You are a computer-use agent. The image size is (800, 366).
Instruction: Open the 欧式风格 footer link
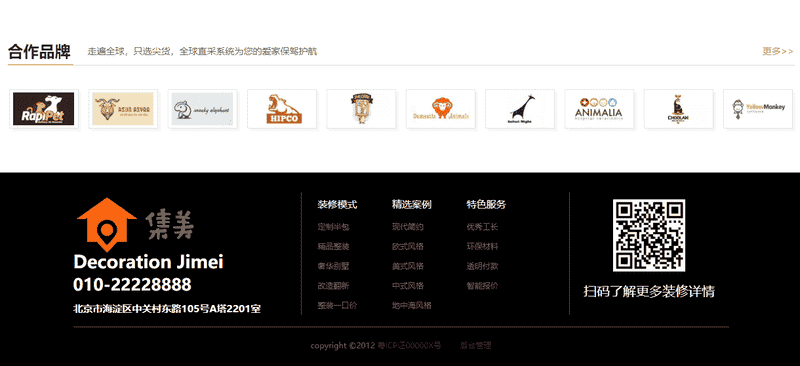[408, 247]
